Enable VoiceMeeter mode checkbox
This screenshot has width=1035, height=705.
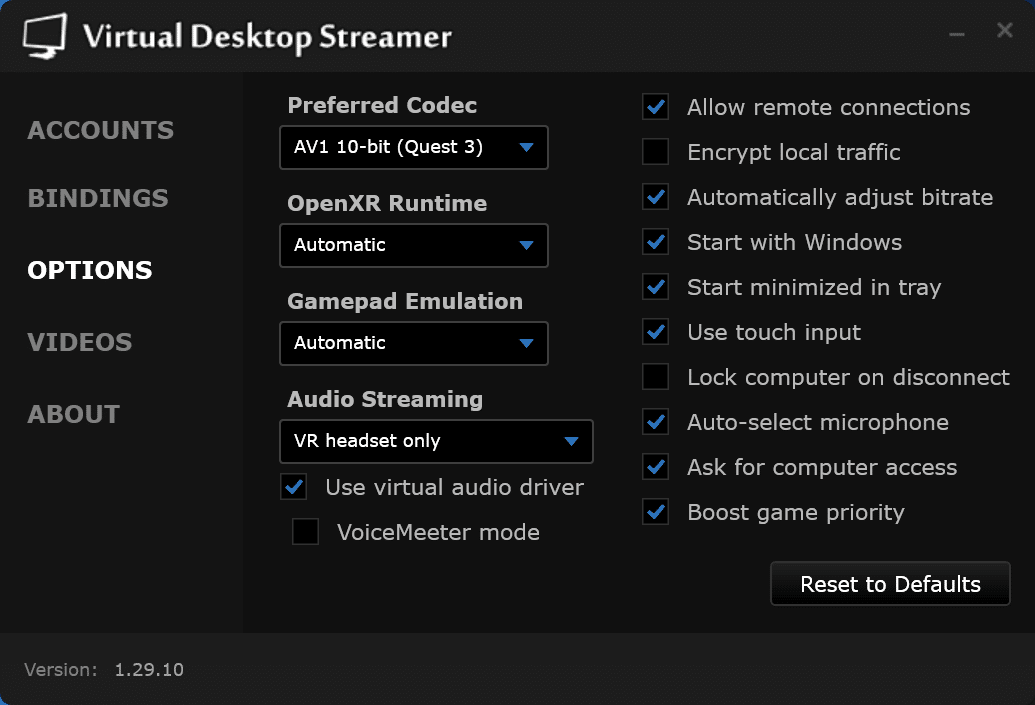click(x=305, y=532)
